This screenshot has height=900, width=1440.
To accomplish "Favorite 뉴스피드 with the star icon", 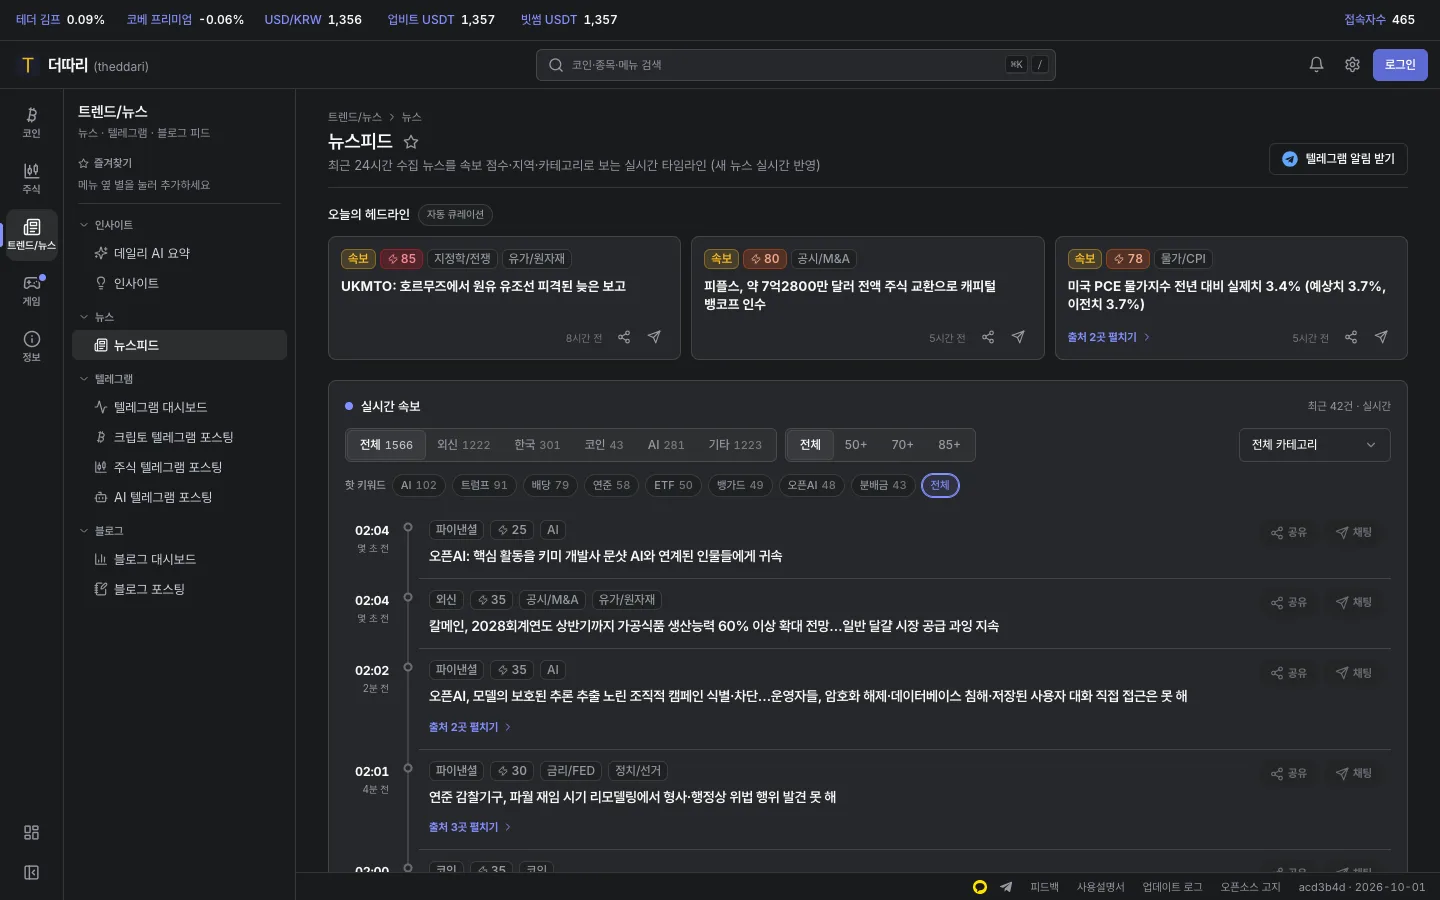I will click(410, 142).
